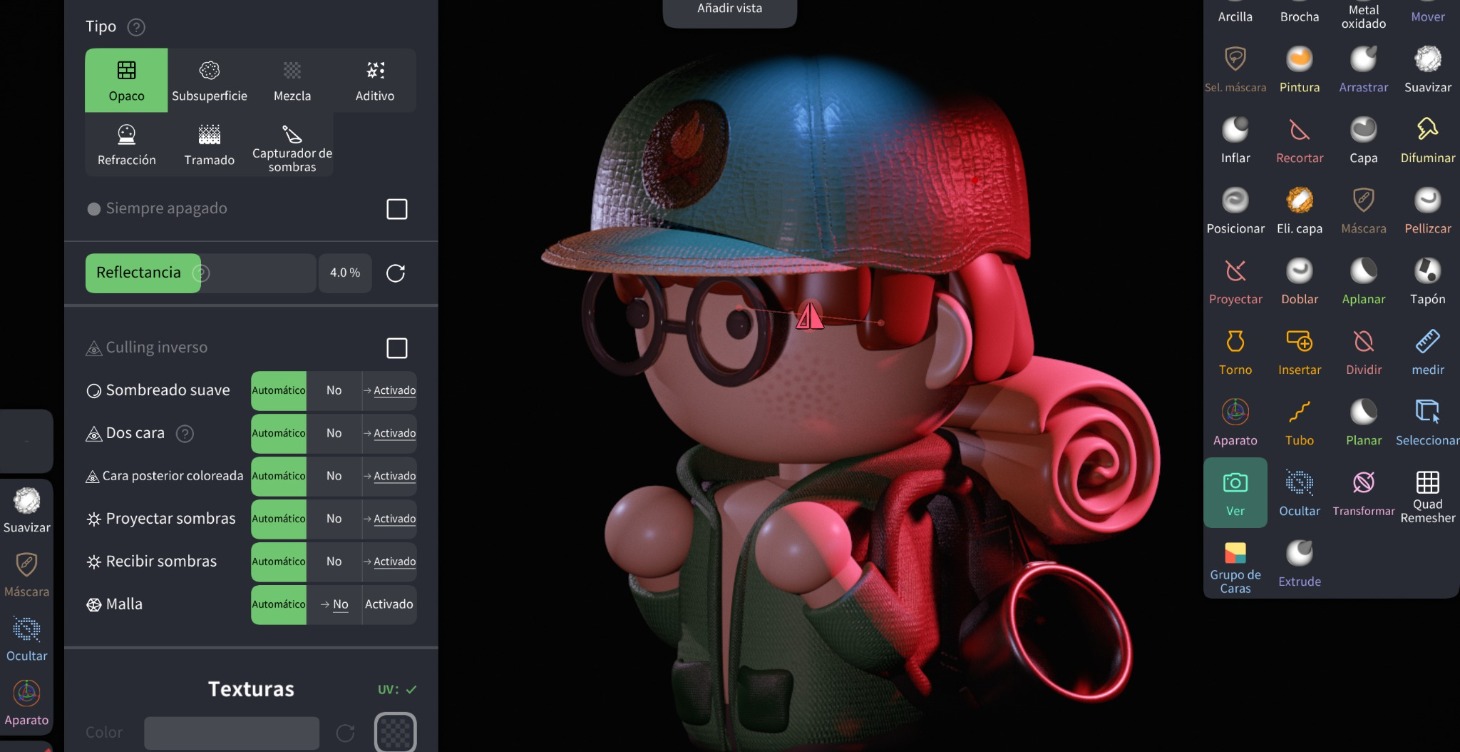The width and height of the screenshot is (1460, 752).
Task: Choose the Torno lathe tool
Action: [x=1235, y=353]
